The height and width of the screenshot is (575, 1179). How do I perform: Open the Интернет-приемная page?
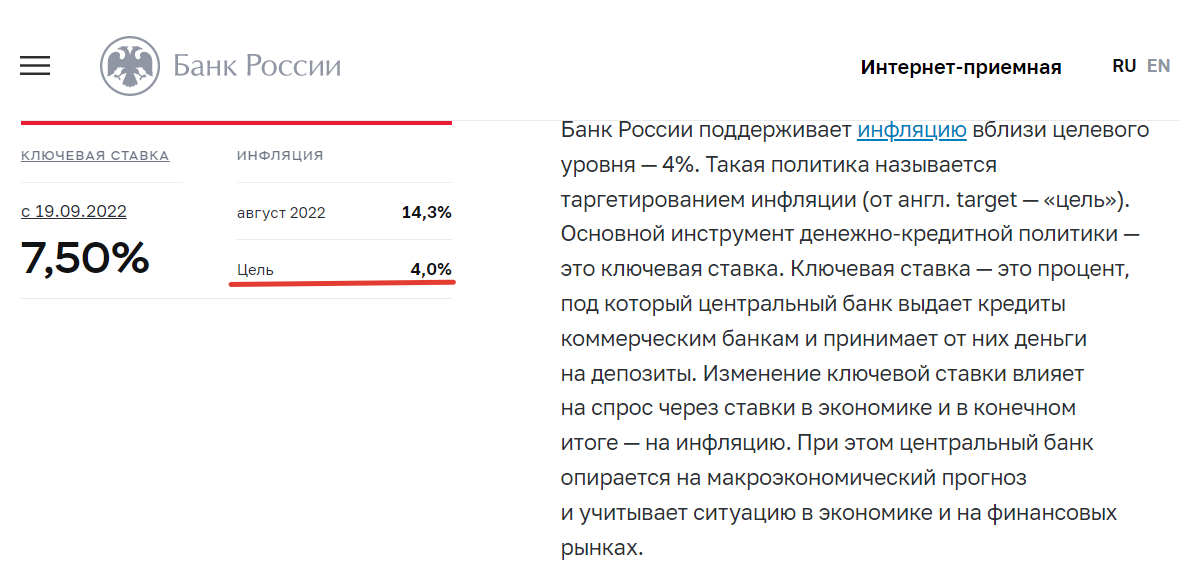point(960,67)
